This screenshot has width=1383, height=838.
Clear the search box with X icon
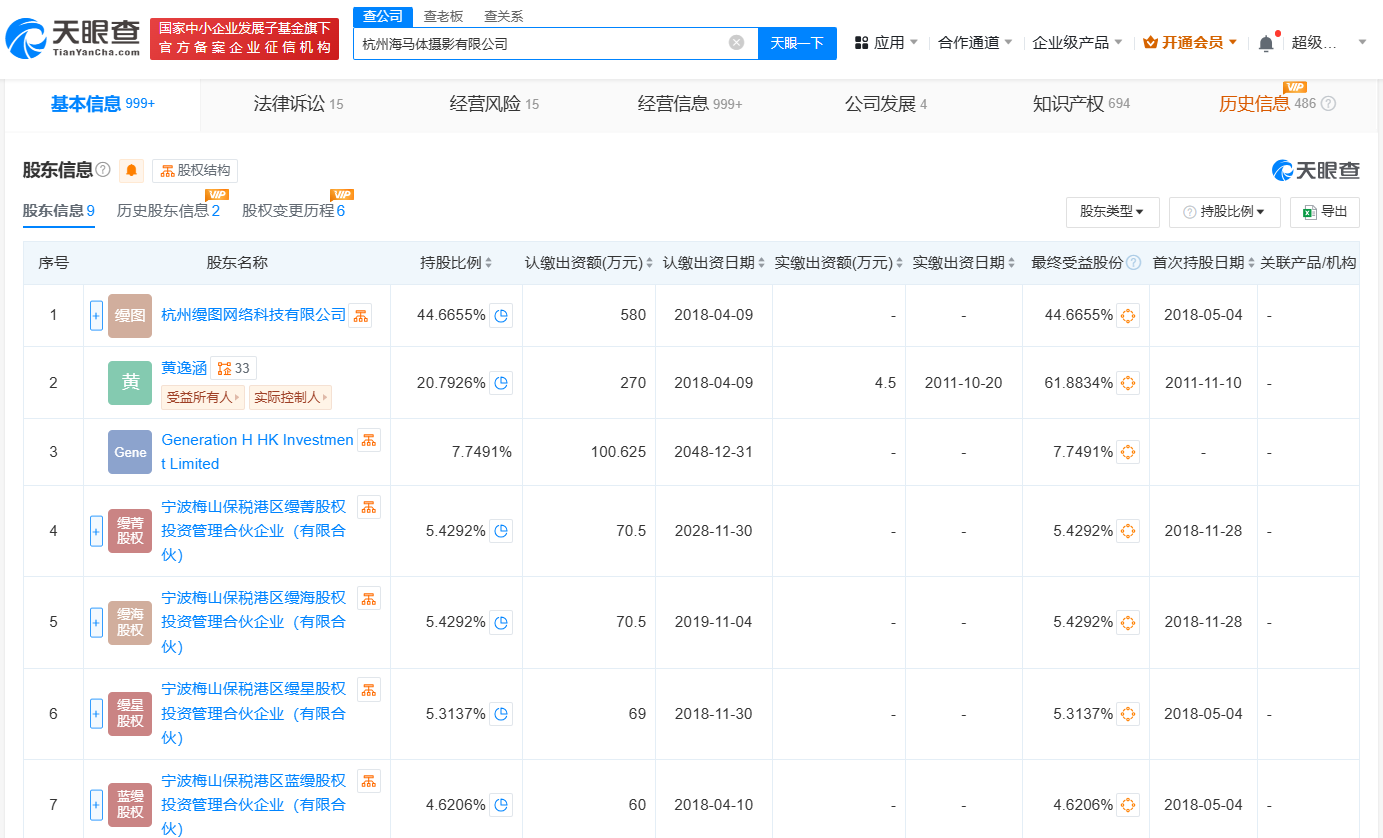pos(736,42)
